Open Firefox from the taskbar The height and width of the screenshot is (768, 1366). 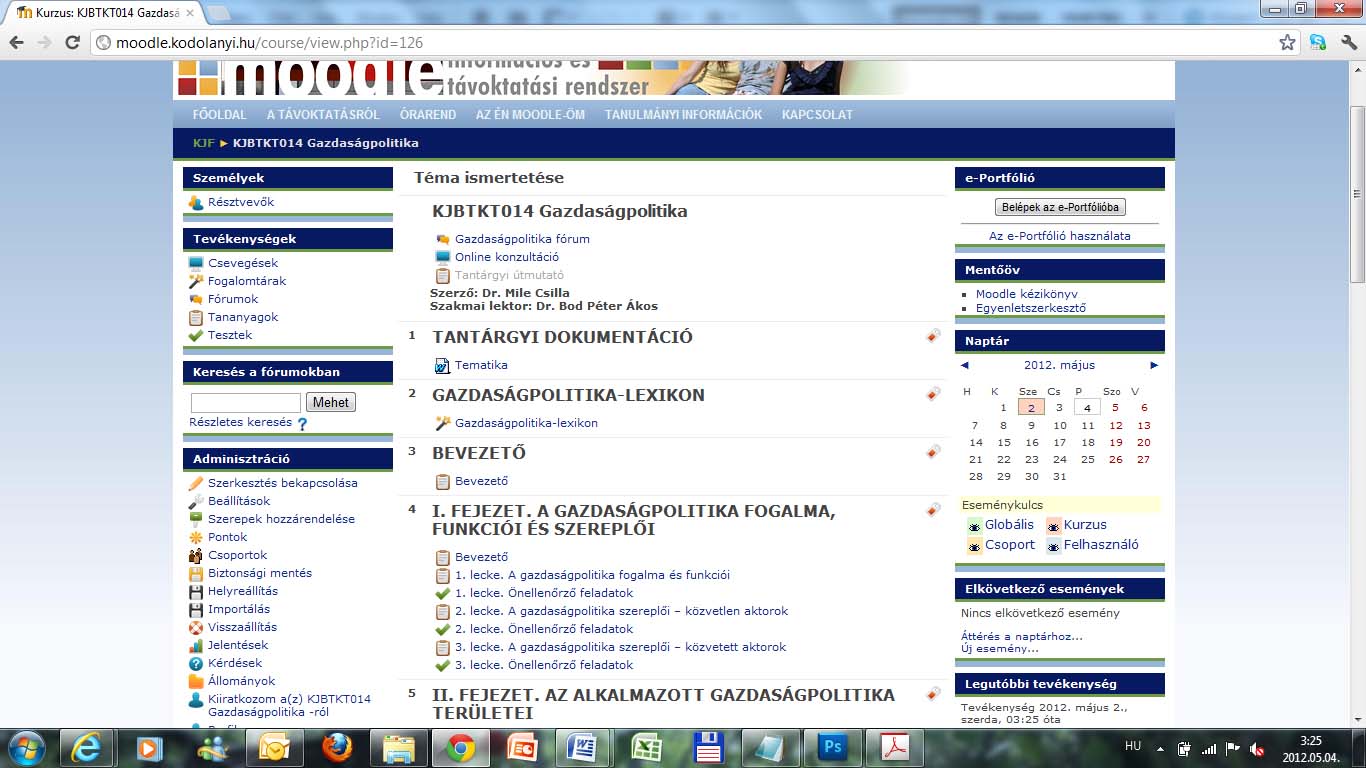(337, 747)
